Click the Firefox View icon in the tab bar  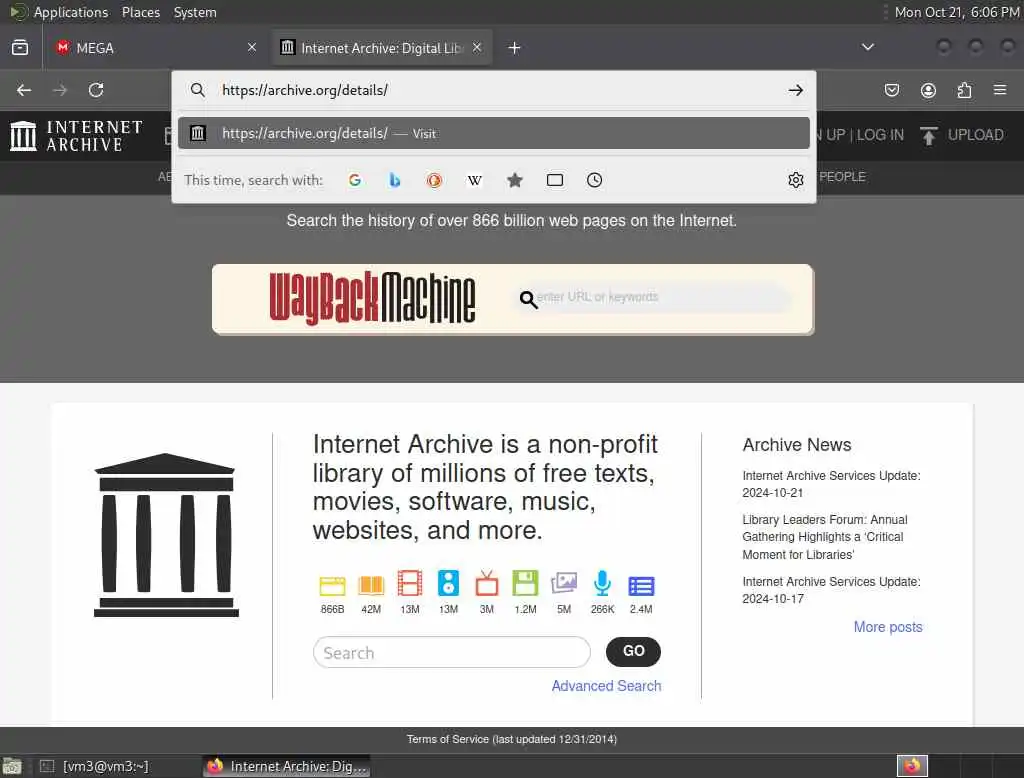tap(20, 48)
